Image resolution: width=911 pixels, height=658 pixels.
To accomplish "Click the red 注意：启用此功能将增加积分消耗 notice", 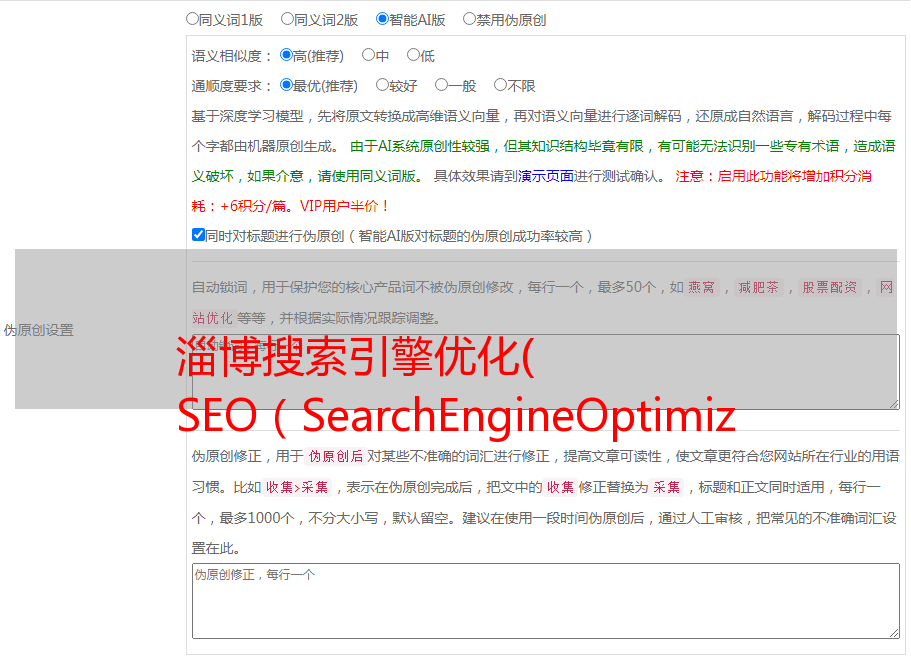I will (532, 191).
